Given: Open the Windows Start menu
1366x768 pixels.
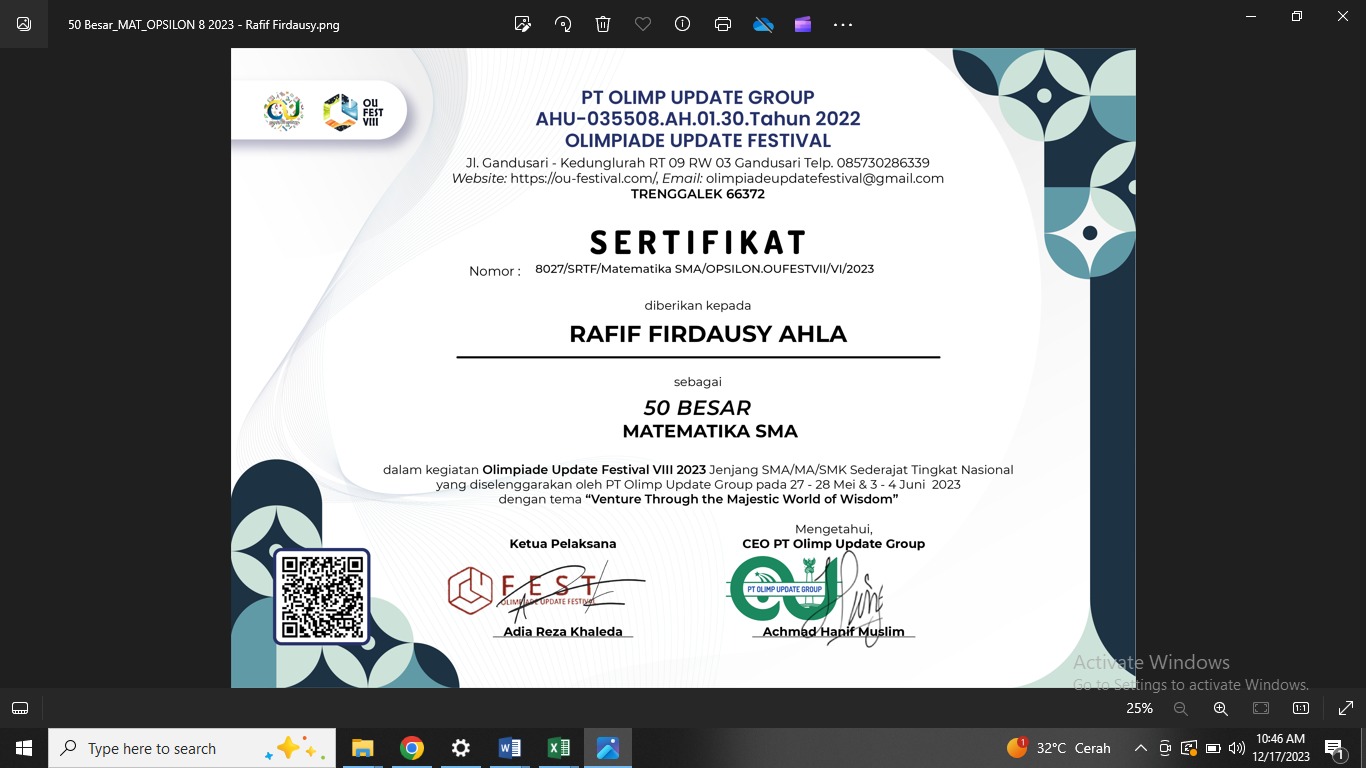Looking at the screenshot, I should (24, 748).
